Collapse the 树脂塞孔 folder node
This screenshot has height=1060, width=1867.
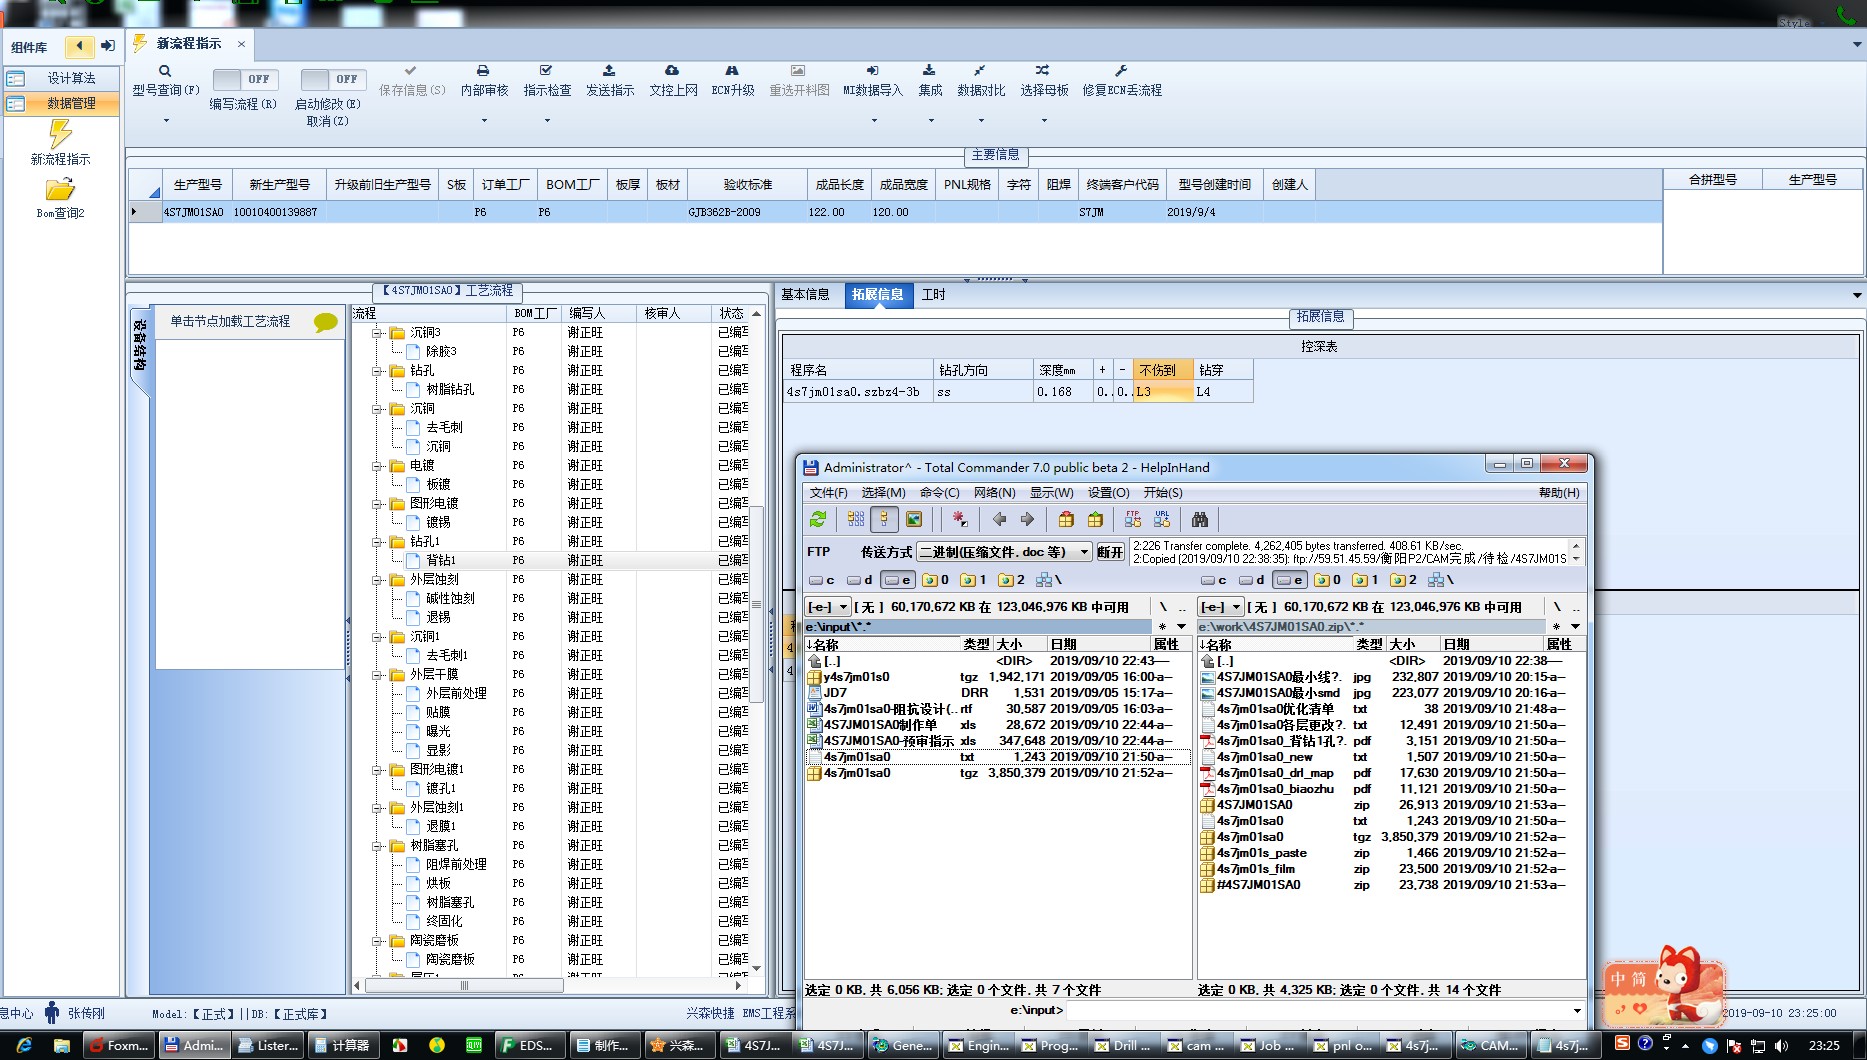click(377, 846)
